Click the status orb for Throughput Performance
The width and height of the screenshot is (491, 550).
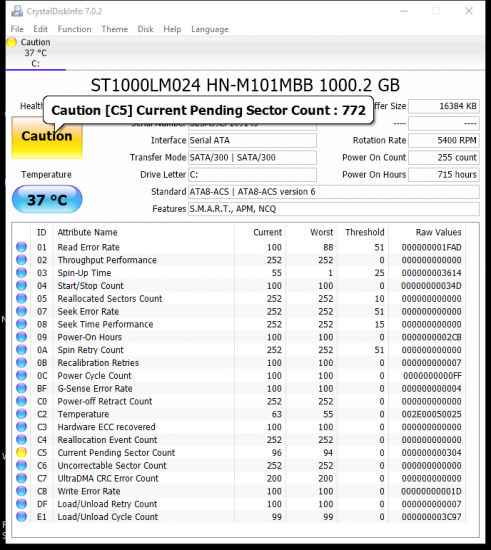coord(21,260)
